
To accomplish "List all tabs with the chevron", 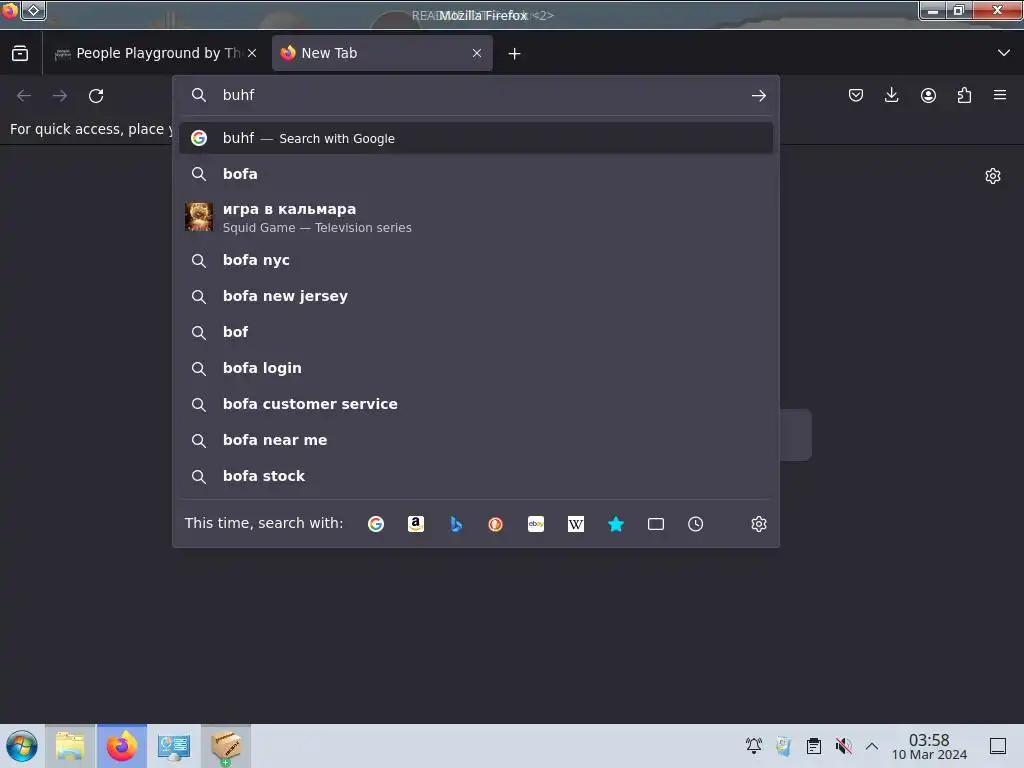I will pyautogui.click(x=1004, y=53).
